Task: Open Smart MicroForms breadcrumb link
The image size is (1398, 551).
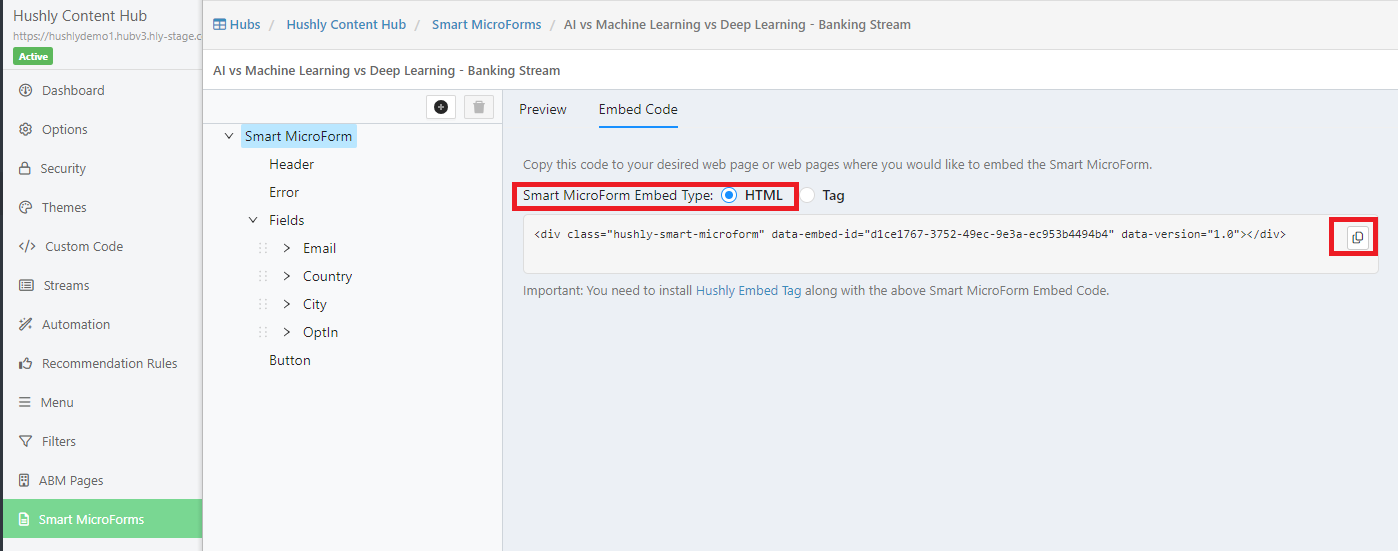Action: 486,24
